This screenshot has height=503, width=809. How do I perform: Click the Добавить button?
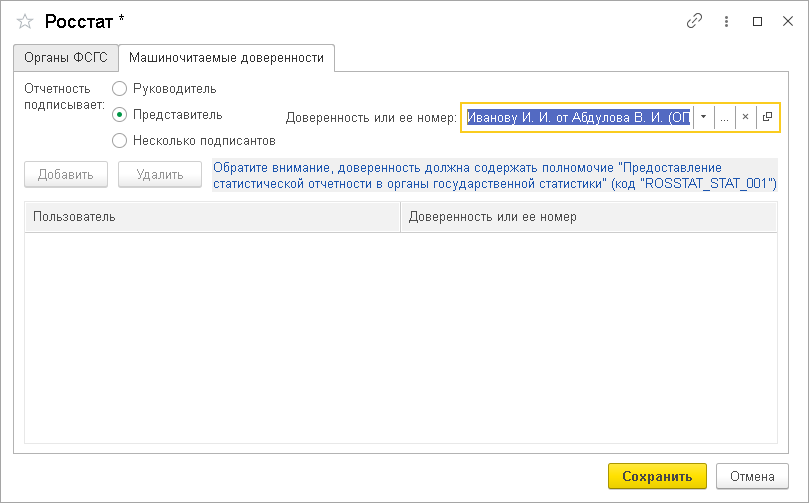pyautogui.click(x=66, y=175)
